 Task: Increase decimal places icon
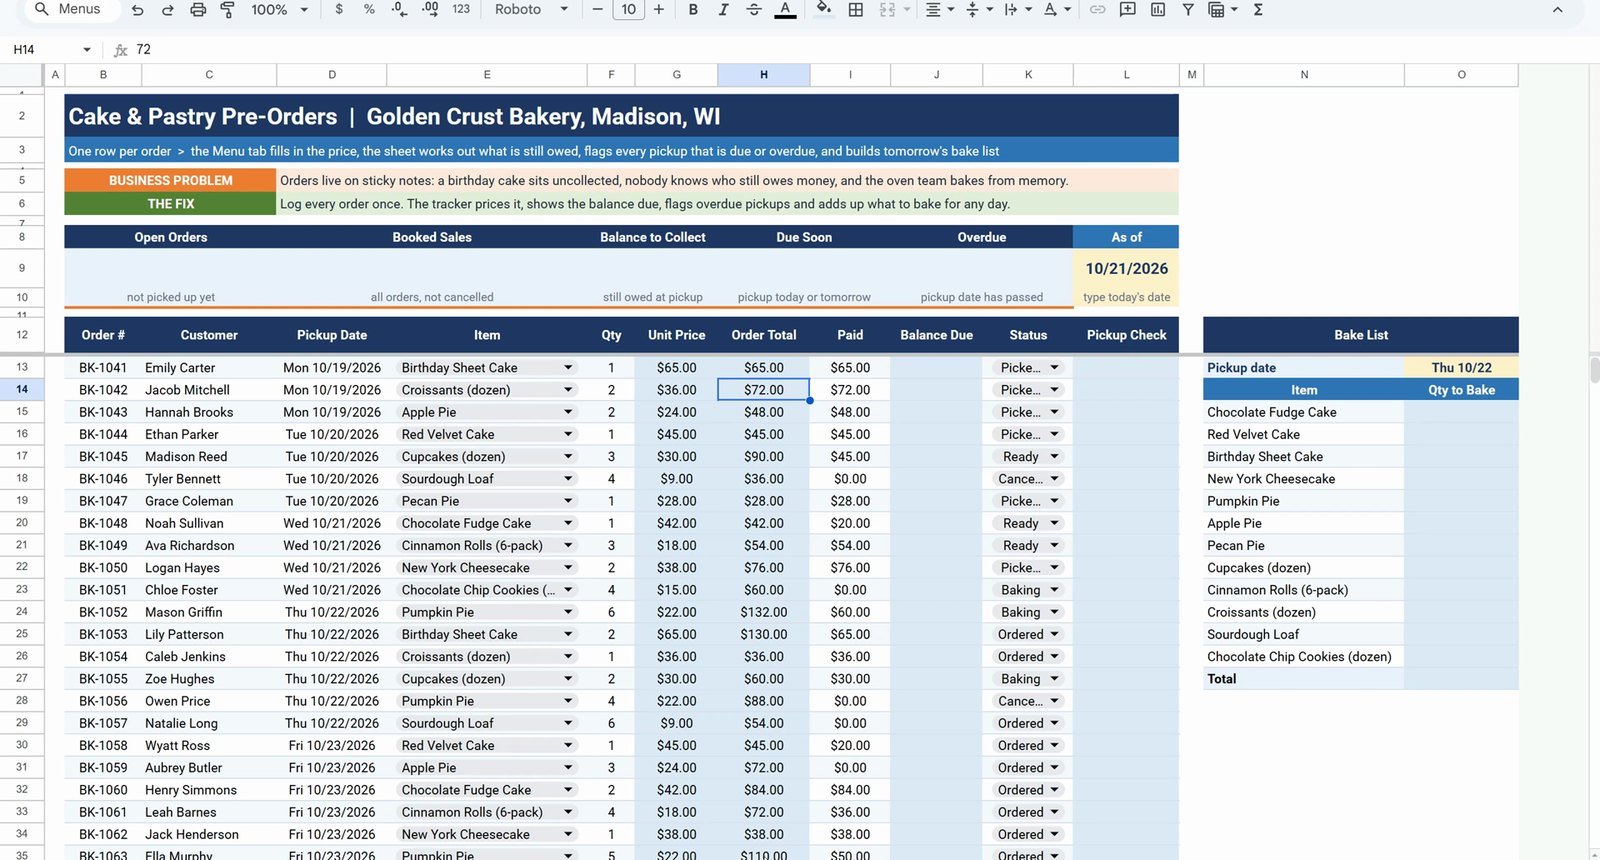(x=430, y=10)
